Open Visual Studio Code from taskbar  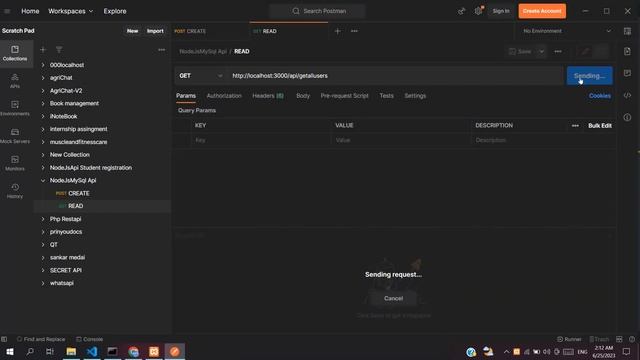92,351
